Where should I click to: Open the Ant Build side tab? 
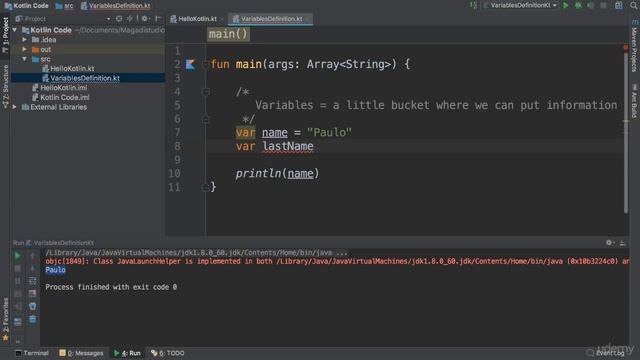pos(634,101)
